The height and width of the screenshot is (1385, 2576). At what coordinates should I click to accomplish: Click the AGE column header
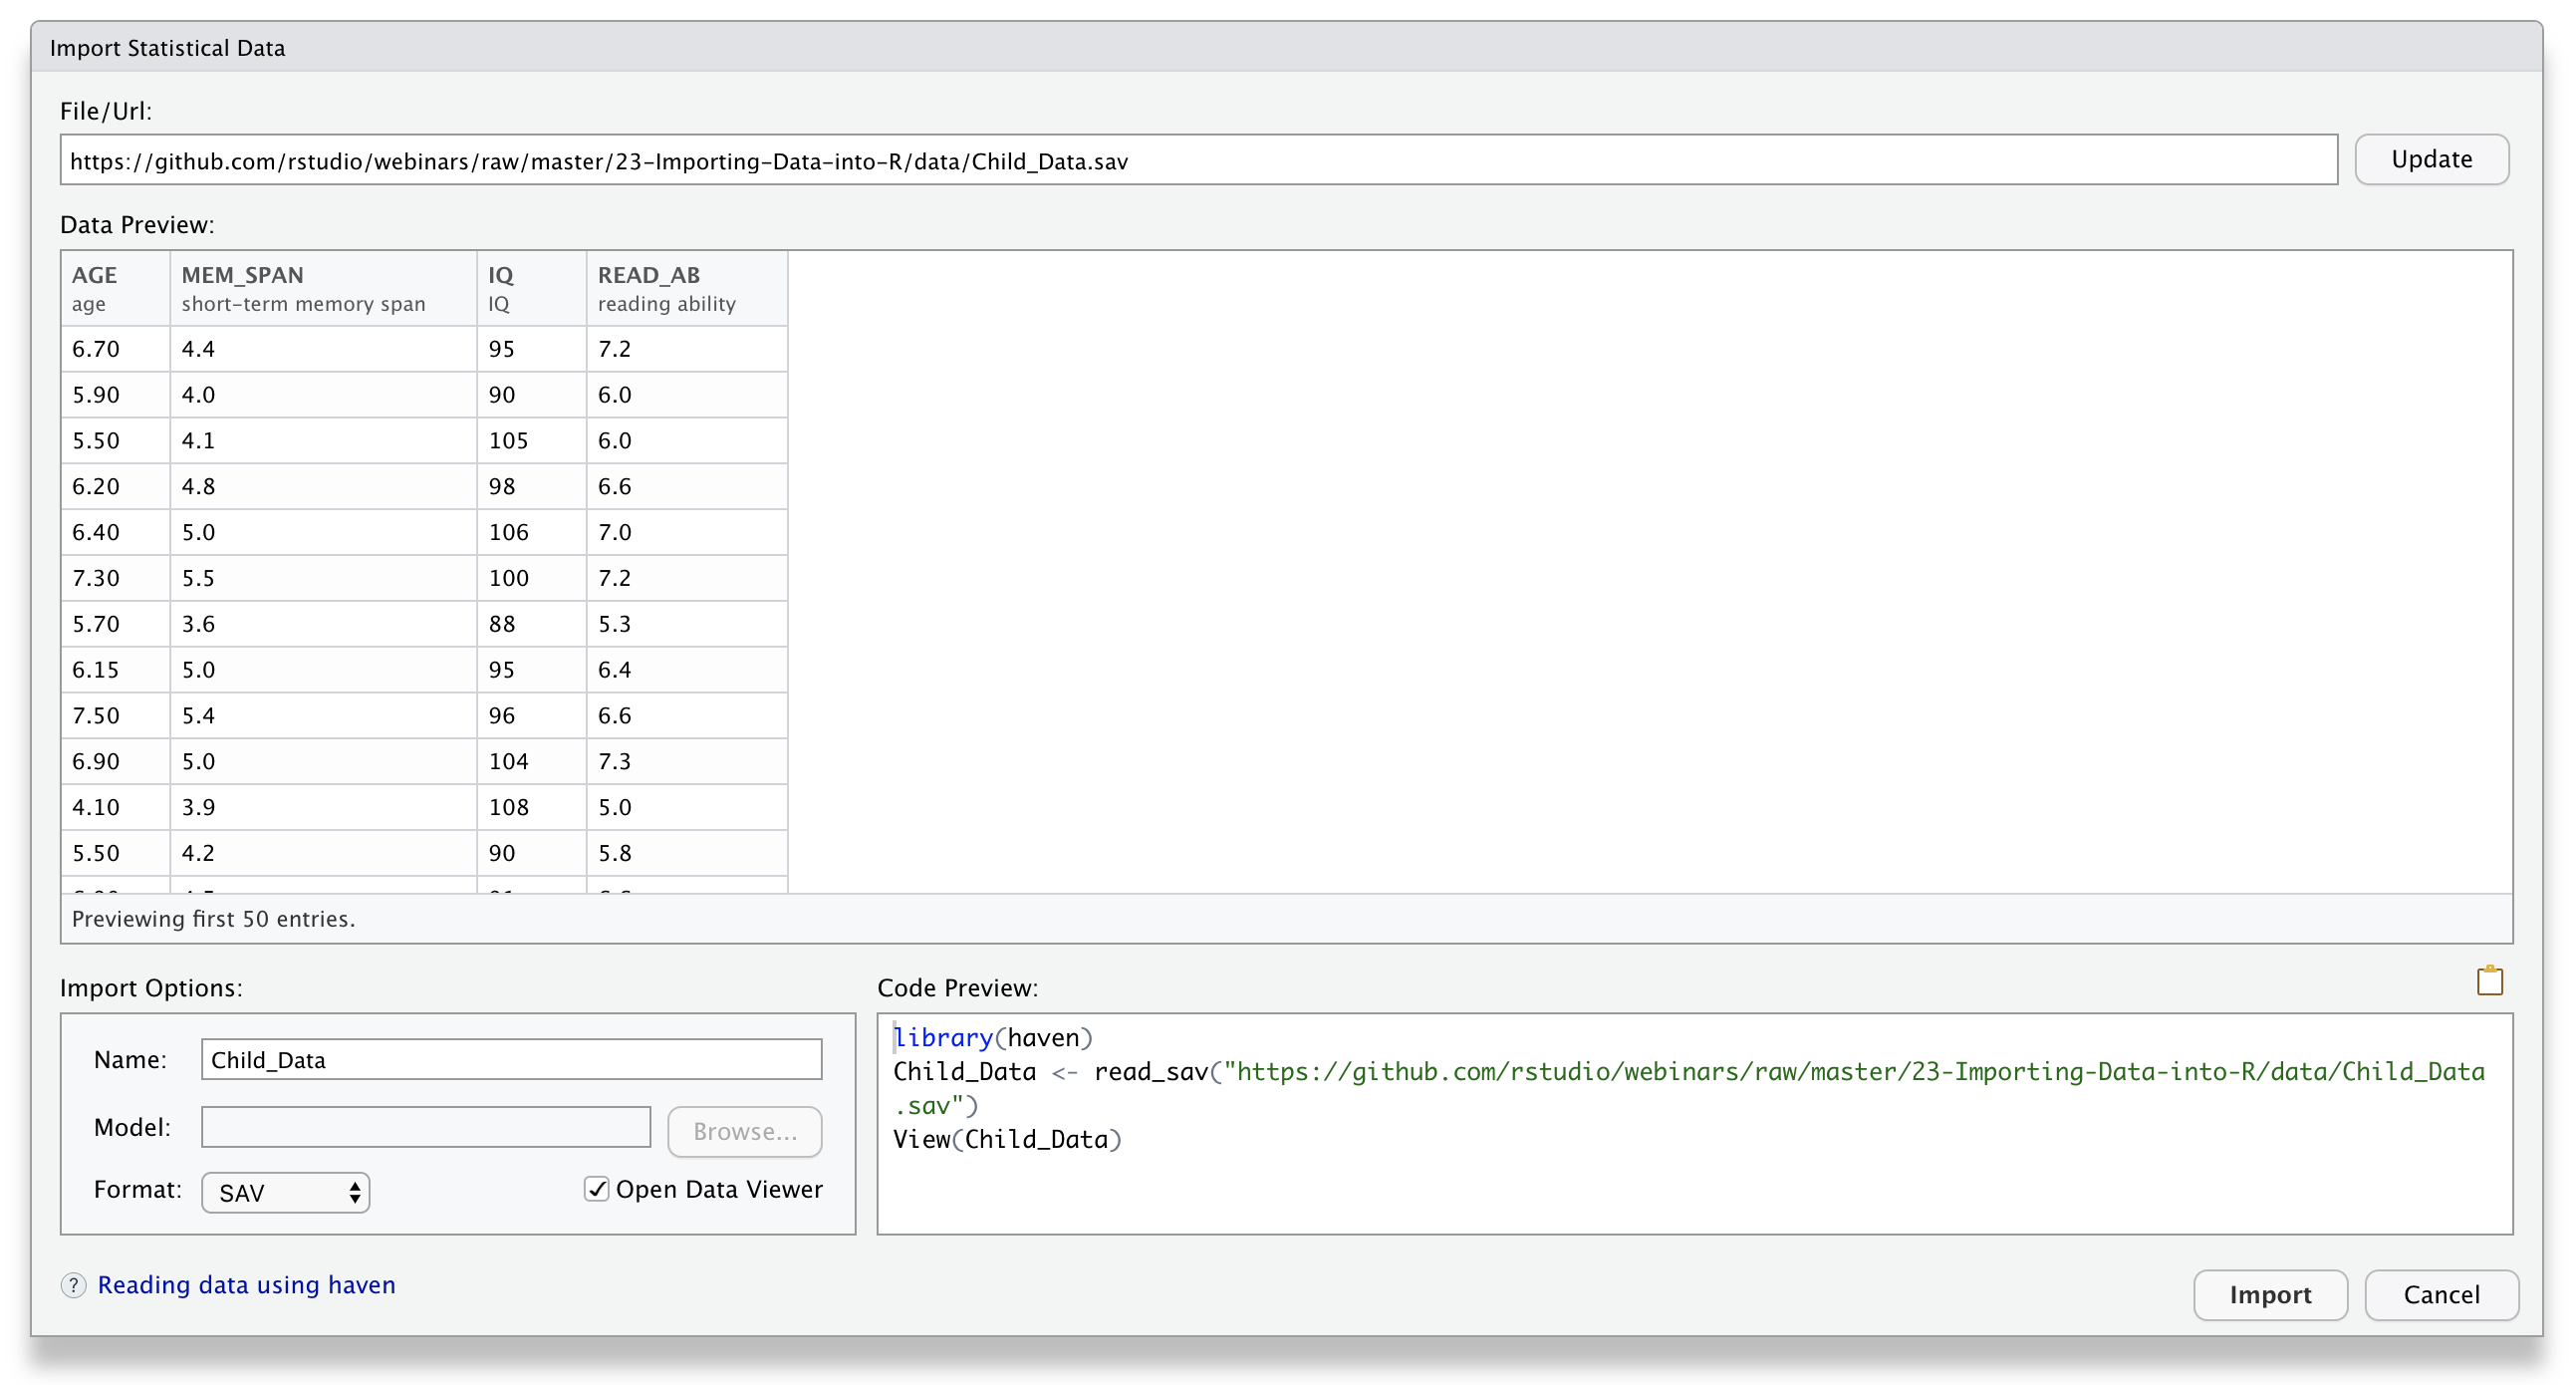115,288
